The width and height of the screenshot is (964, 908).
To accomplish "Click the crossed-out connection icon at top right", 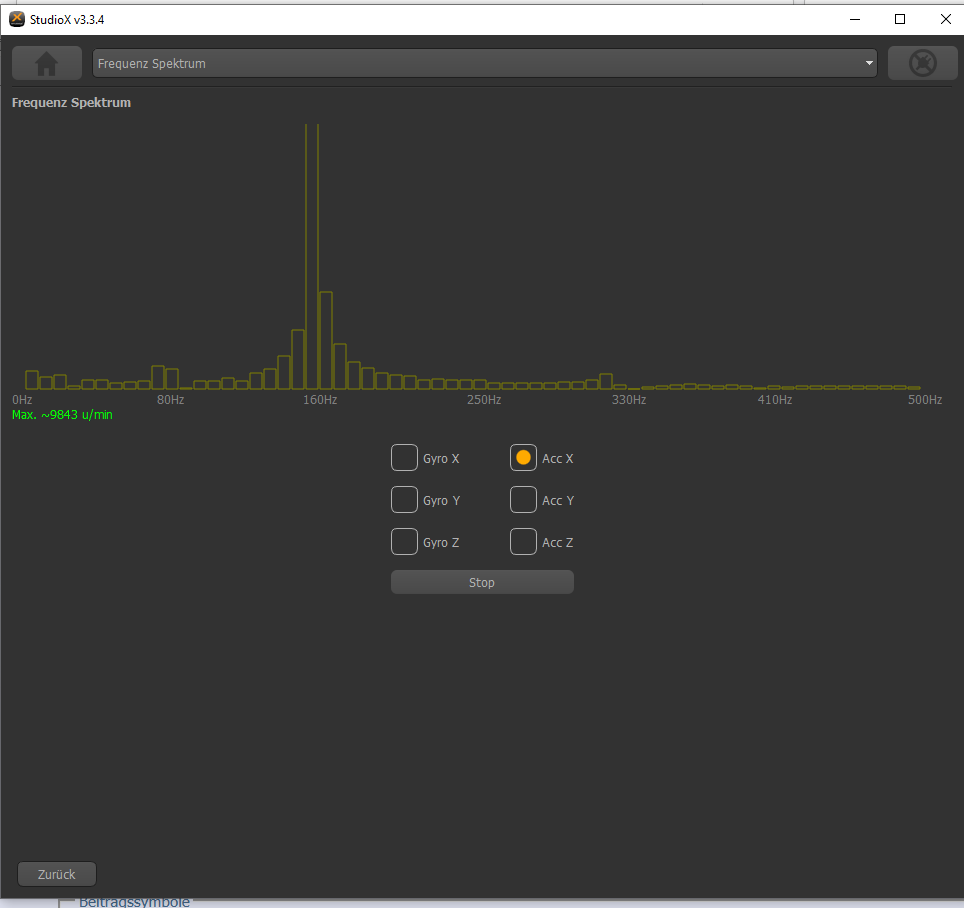I will point(922,63).
